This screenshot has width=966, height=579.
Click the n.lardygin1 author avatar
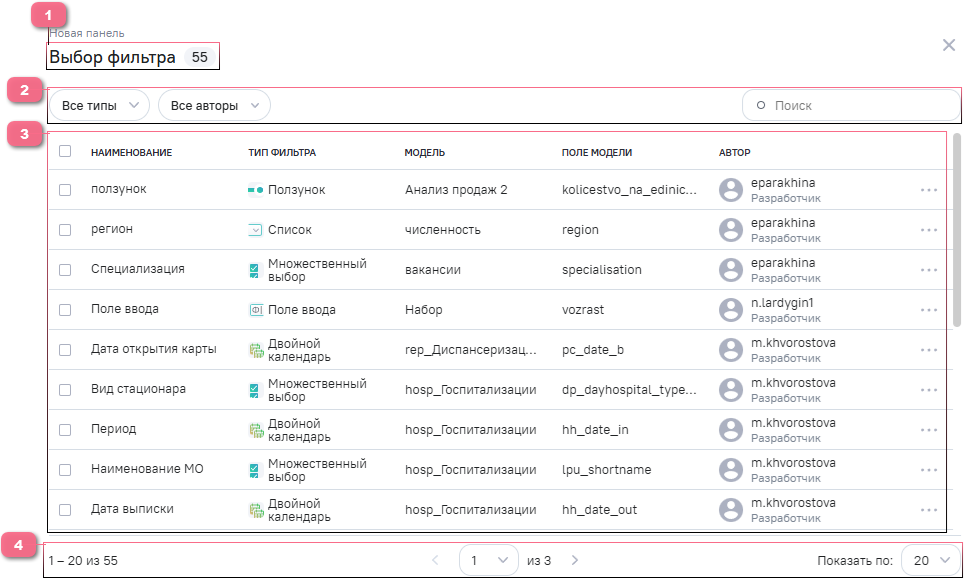click(732, 310)
